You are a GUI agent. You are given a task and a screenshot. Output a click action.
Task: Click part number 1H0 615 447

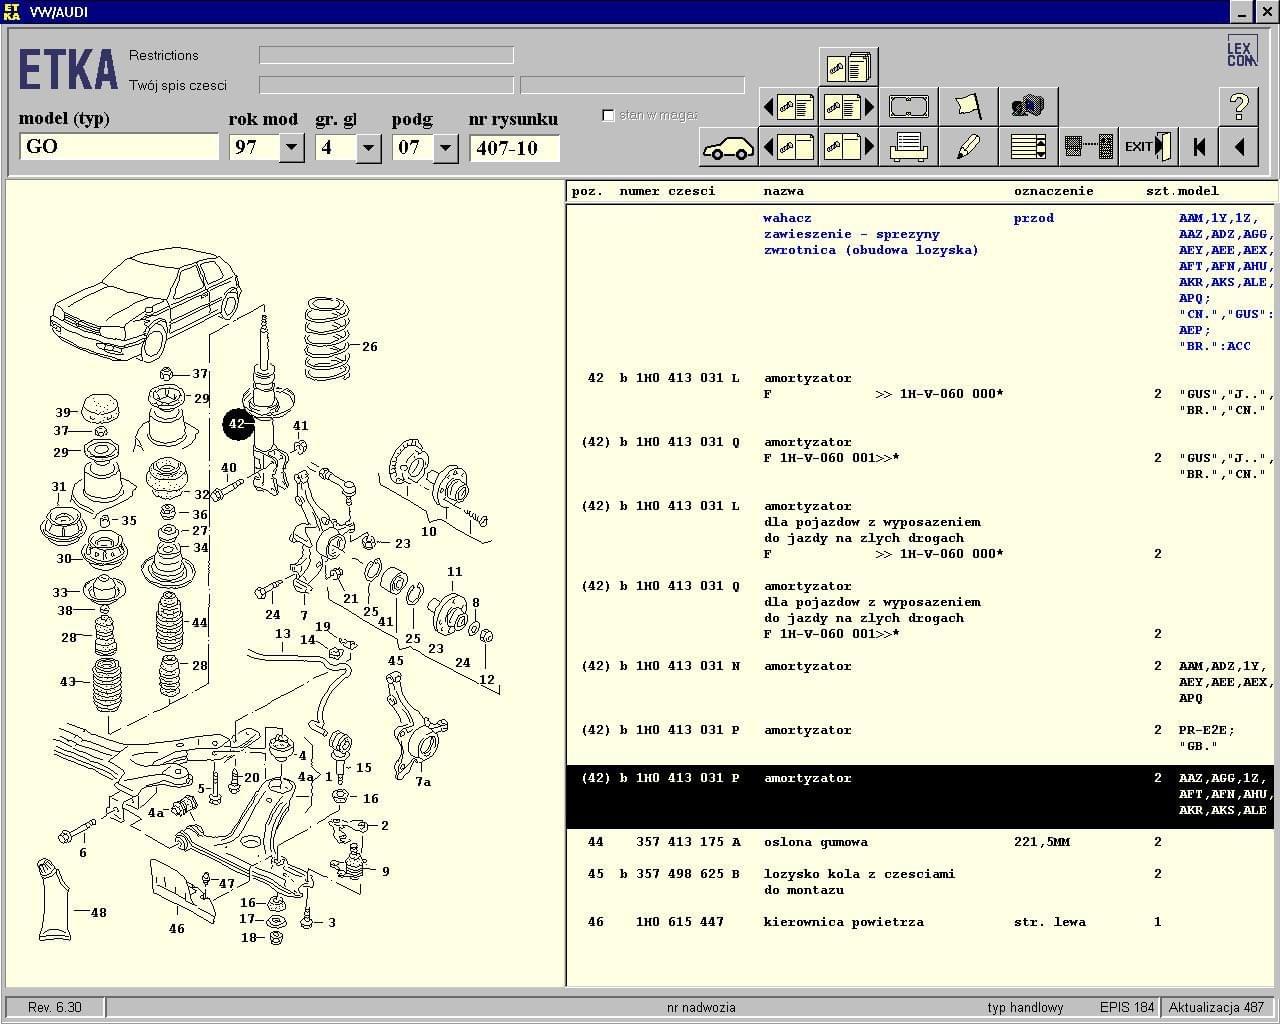pyautogui.click(x=679, y=922)
